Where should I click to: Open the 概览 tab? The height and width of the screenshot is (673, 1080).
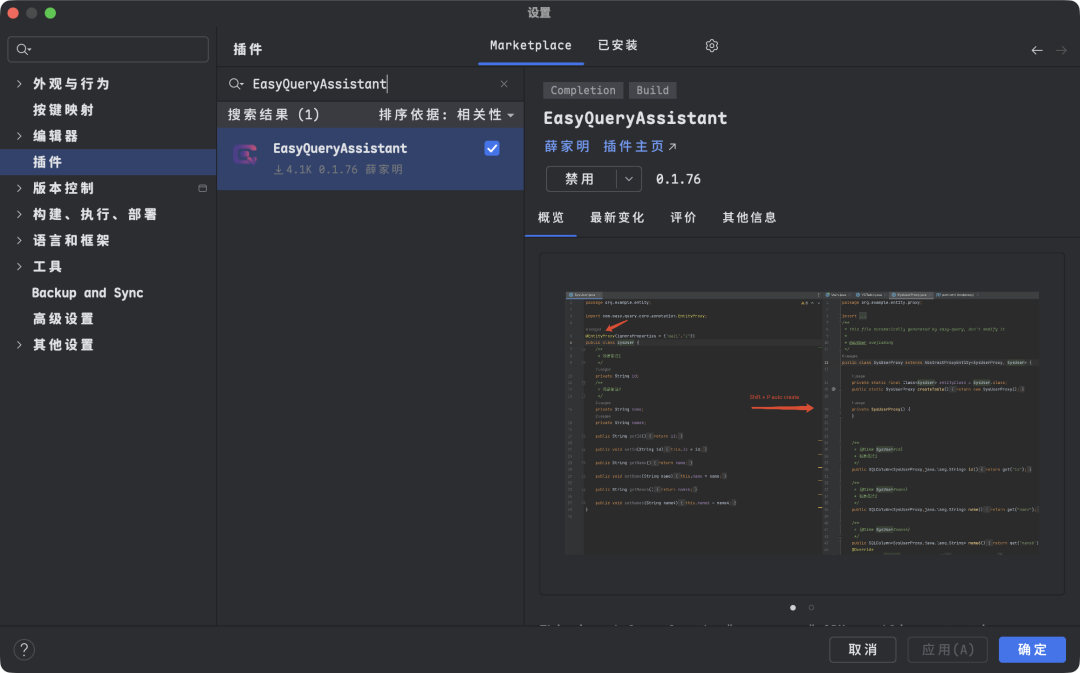tap(551, 218)
